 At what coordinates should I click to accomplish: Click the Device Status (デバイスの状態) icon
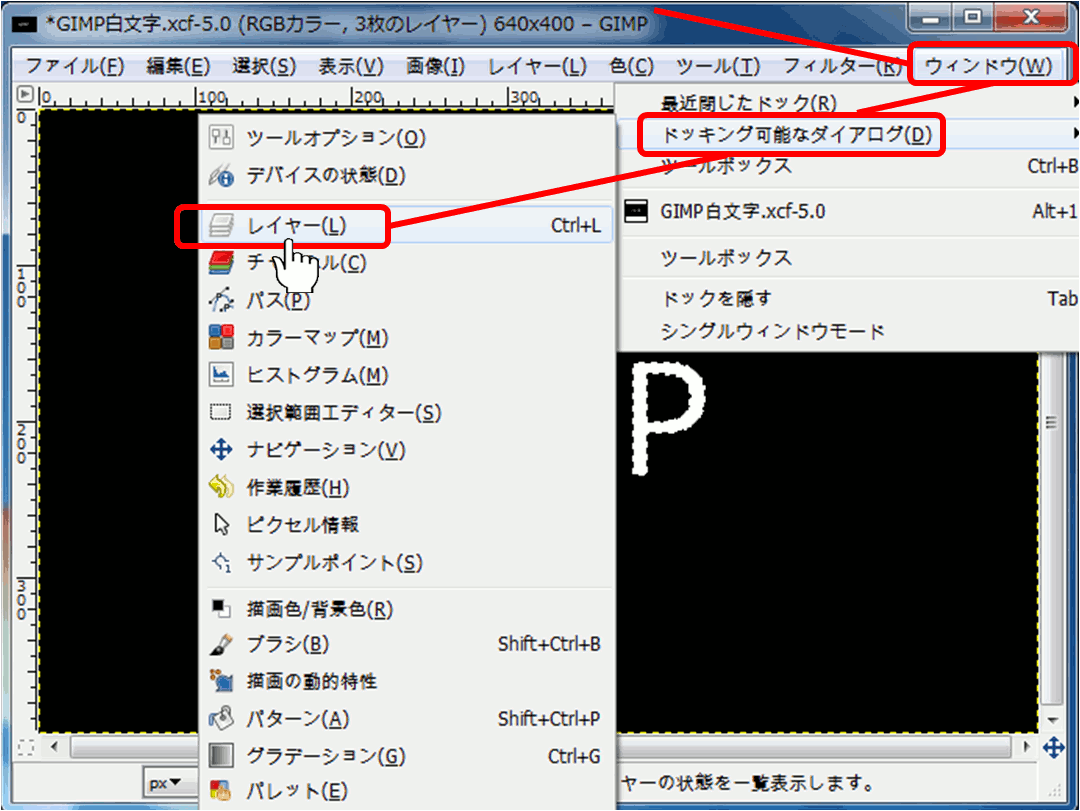(x=221, y=175)
